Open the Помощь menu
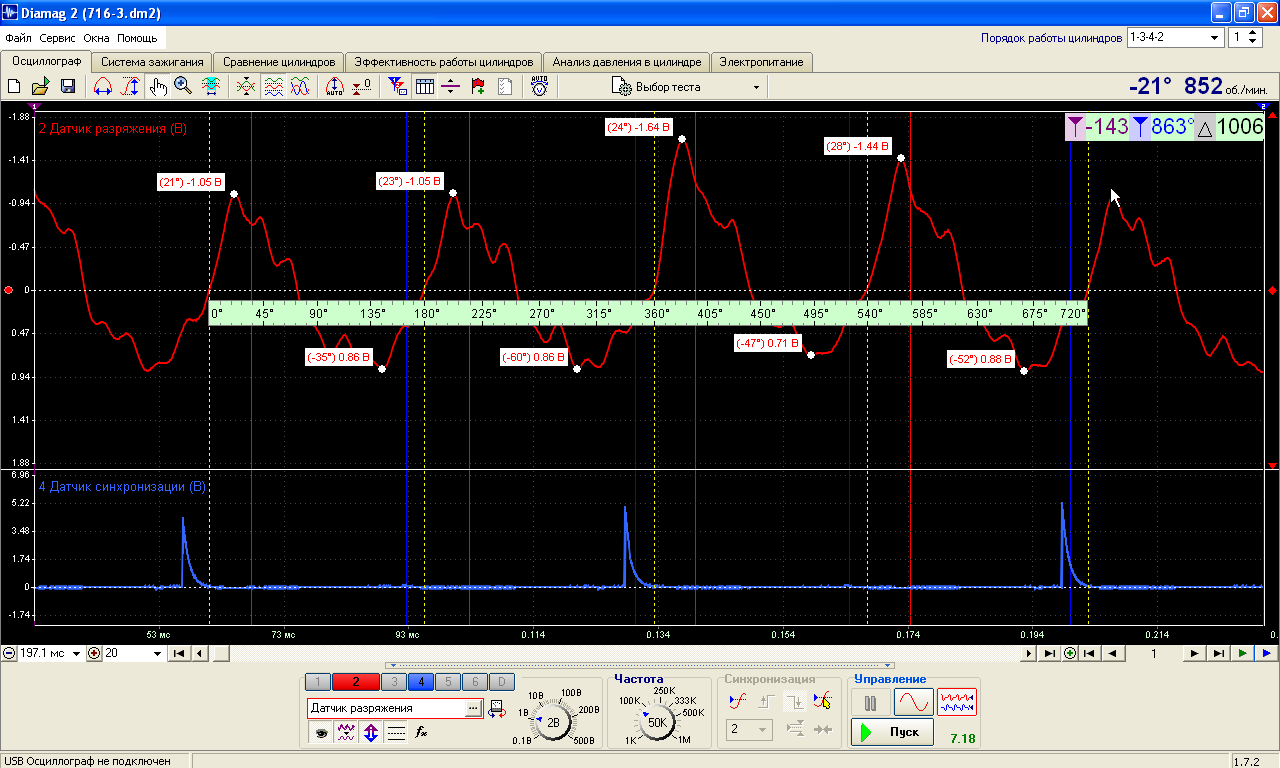Screen dimensions: 1280x768 (137, 38)
